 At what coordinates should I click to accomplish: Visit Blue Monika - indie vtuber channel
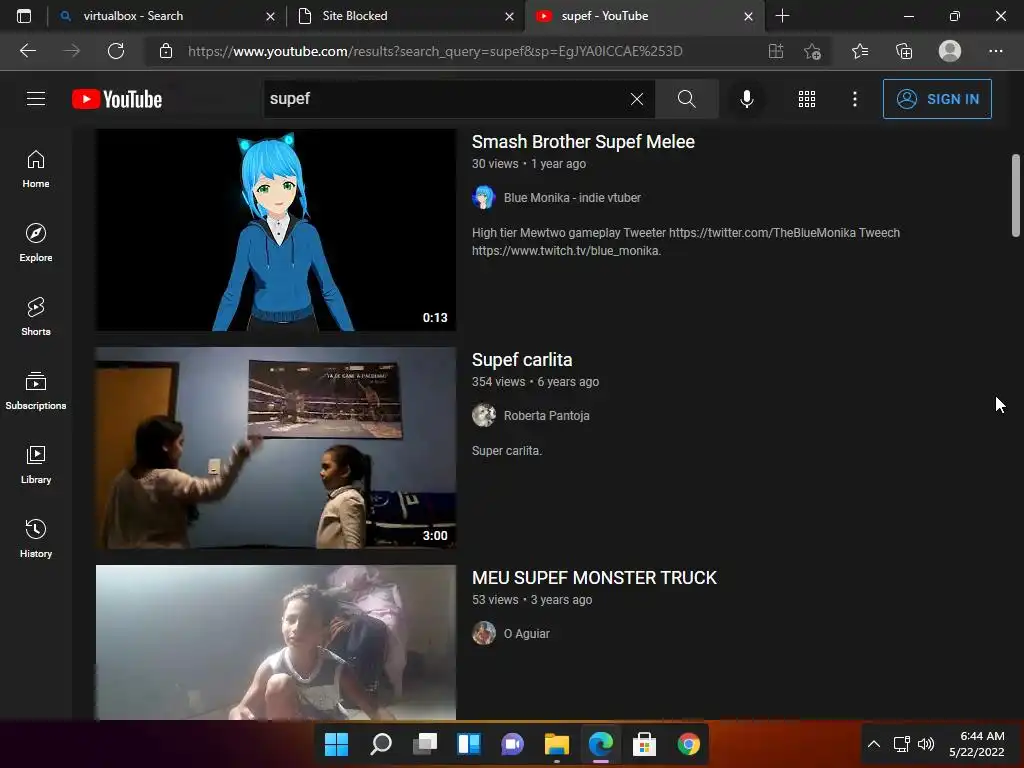click(x=572, y=198)
